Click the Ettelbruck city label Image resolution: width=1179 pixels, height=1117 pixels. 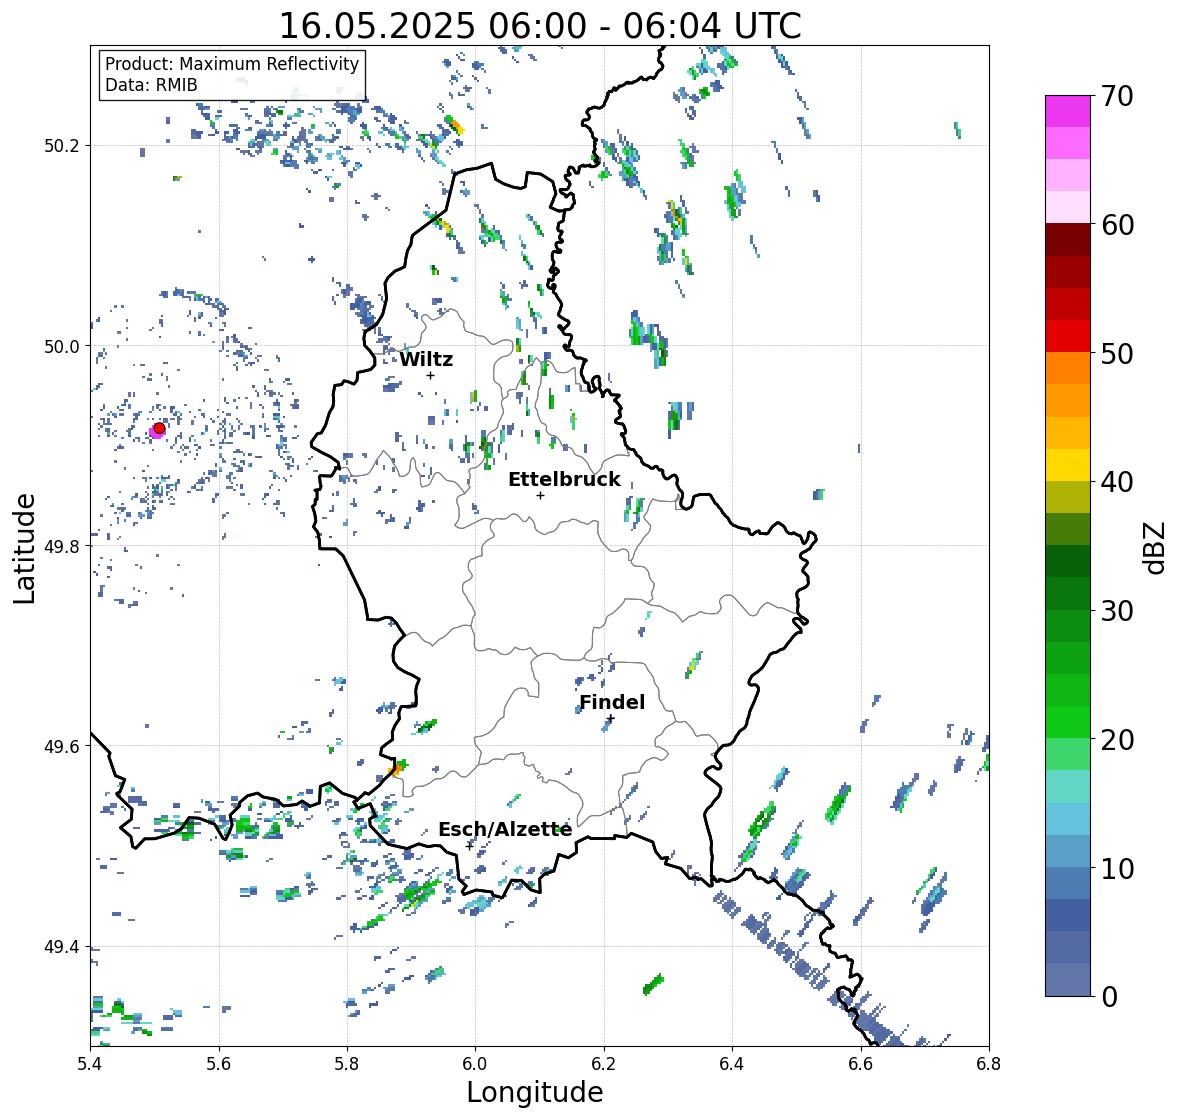point(564,480)
